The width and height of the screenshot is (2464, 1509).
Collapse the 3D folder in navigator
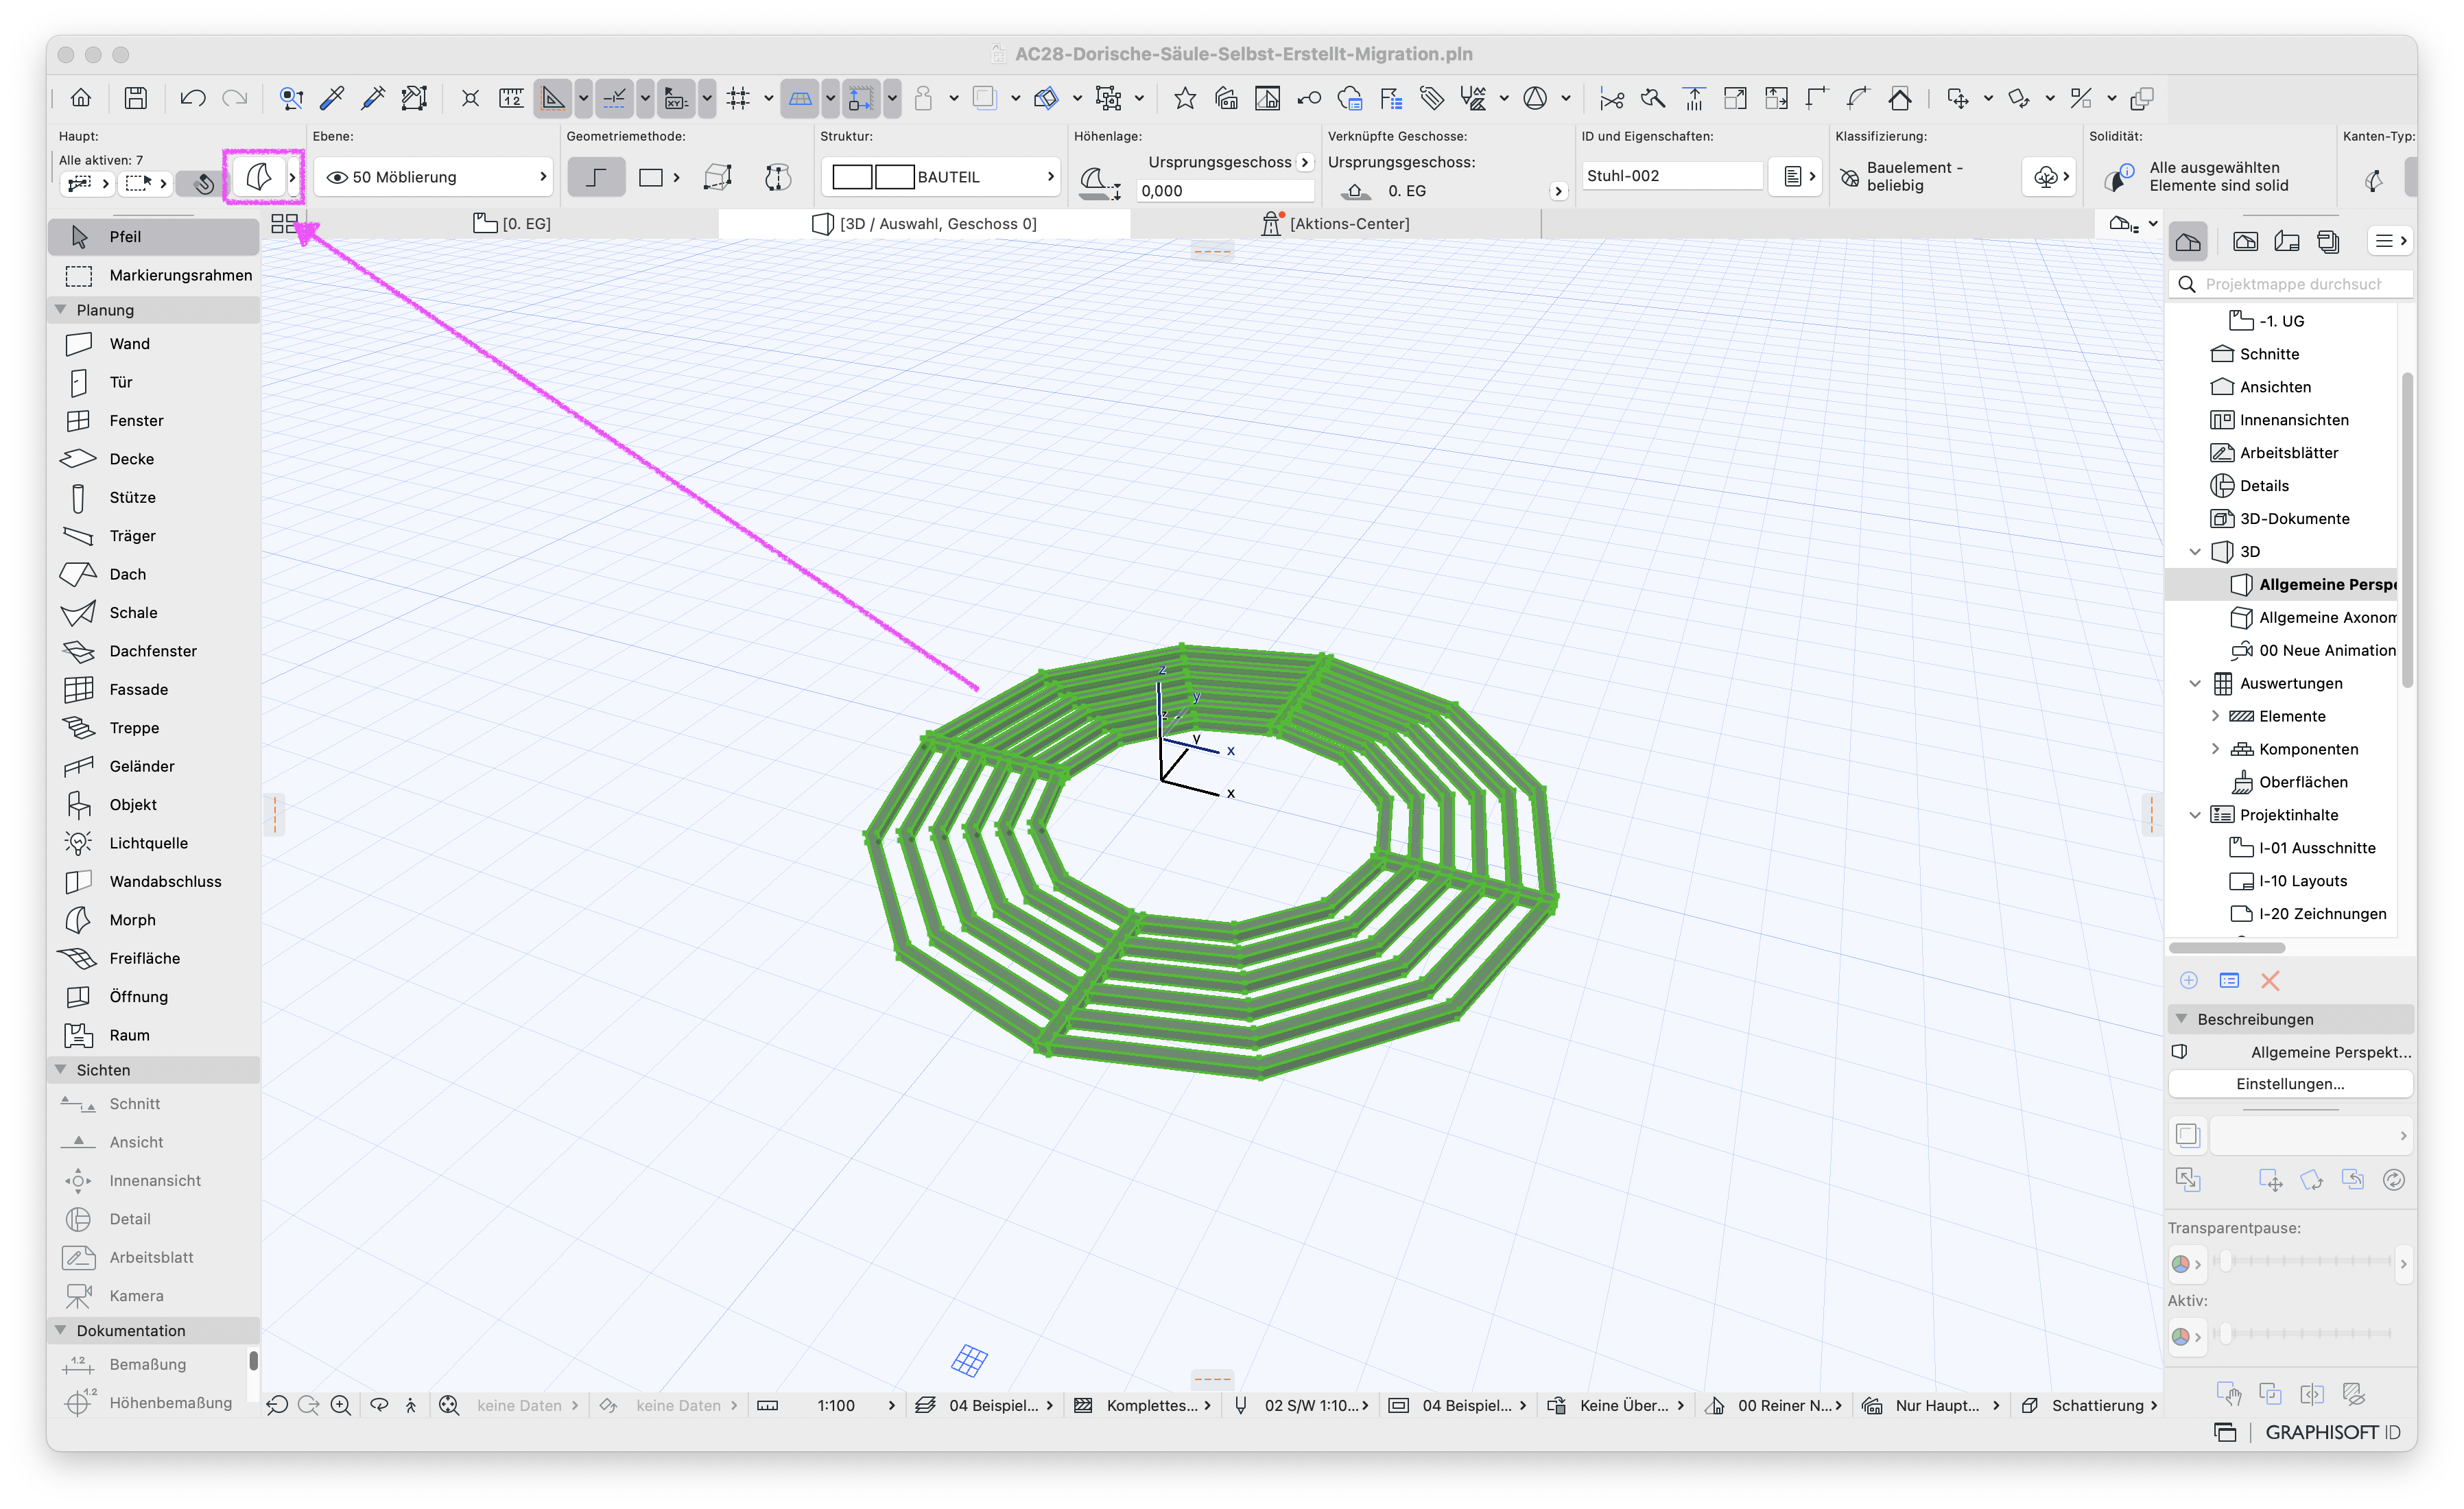point(2196,551)
